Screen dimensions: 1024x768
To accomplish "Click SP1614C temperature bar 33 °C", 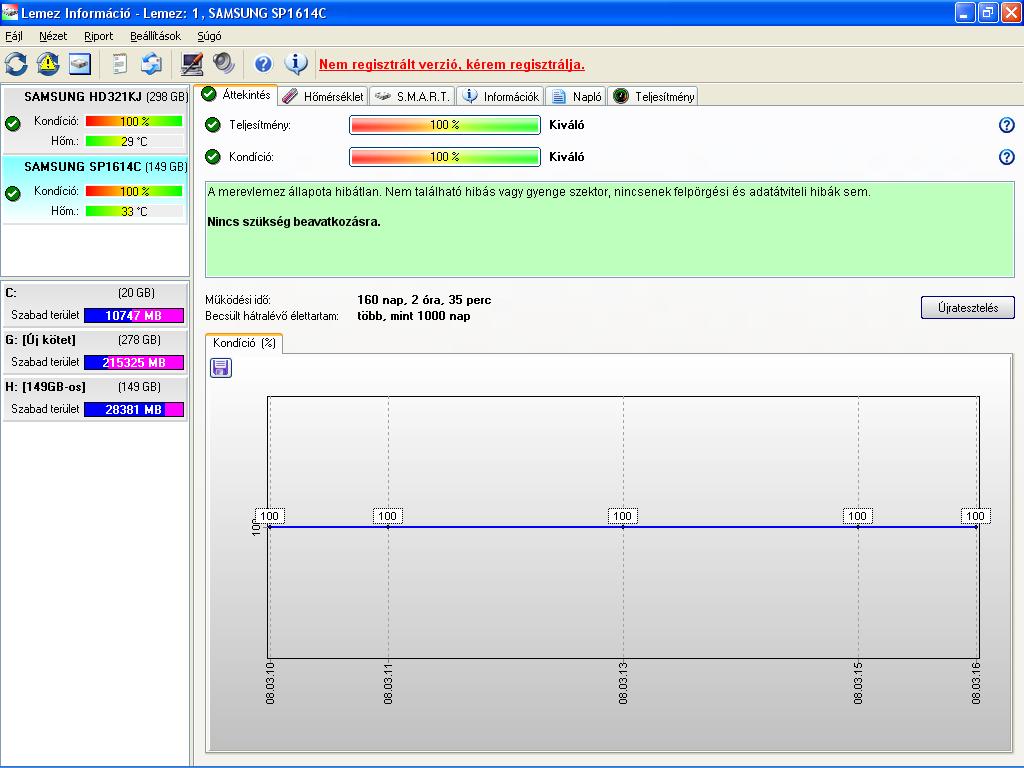I will (x=134, y=211).
